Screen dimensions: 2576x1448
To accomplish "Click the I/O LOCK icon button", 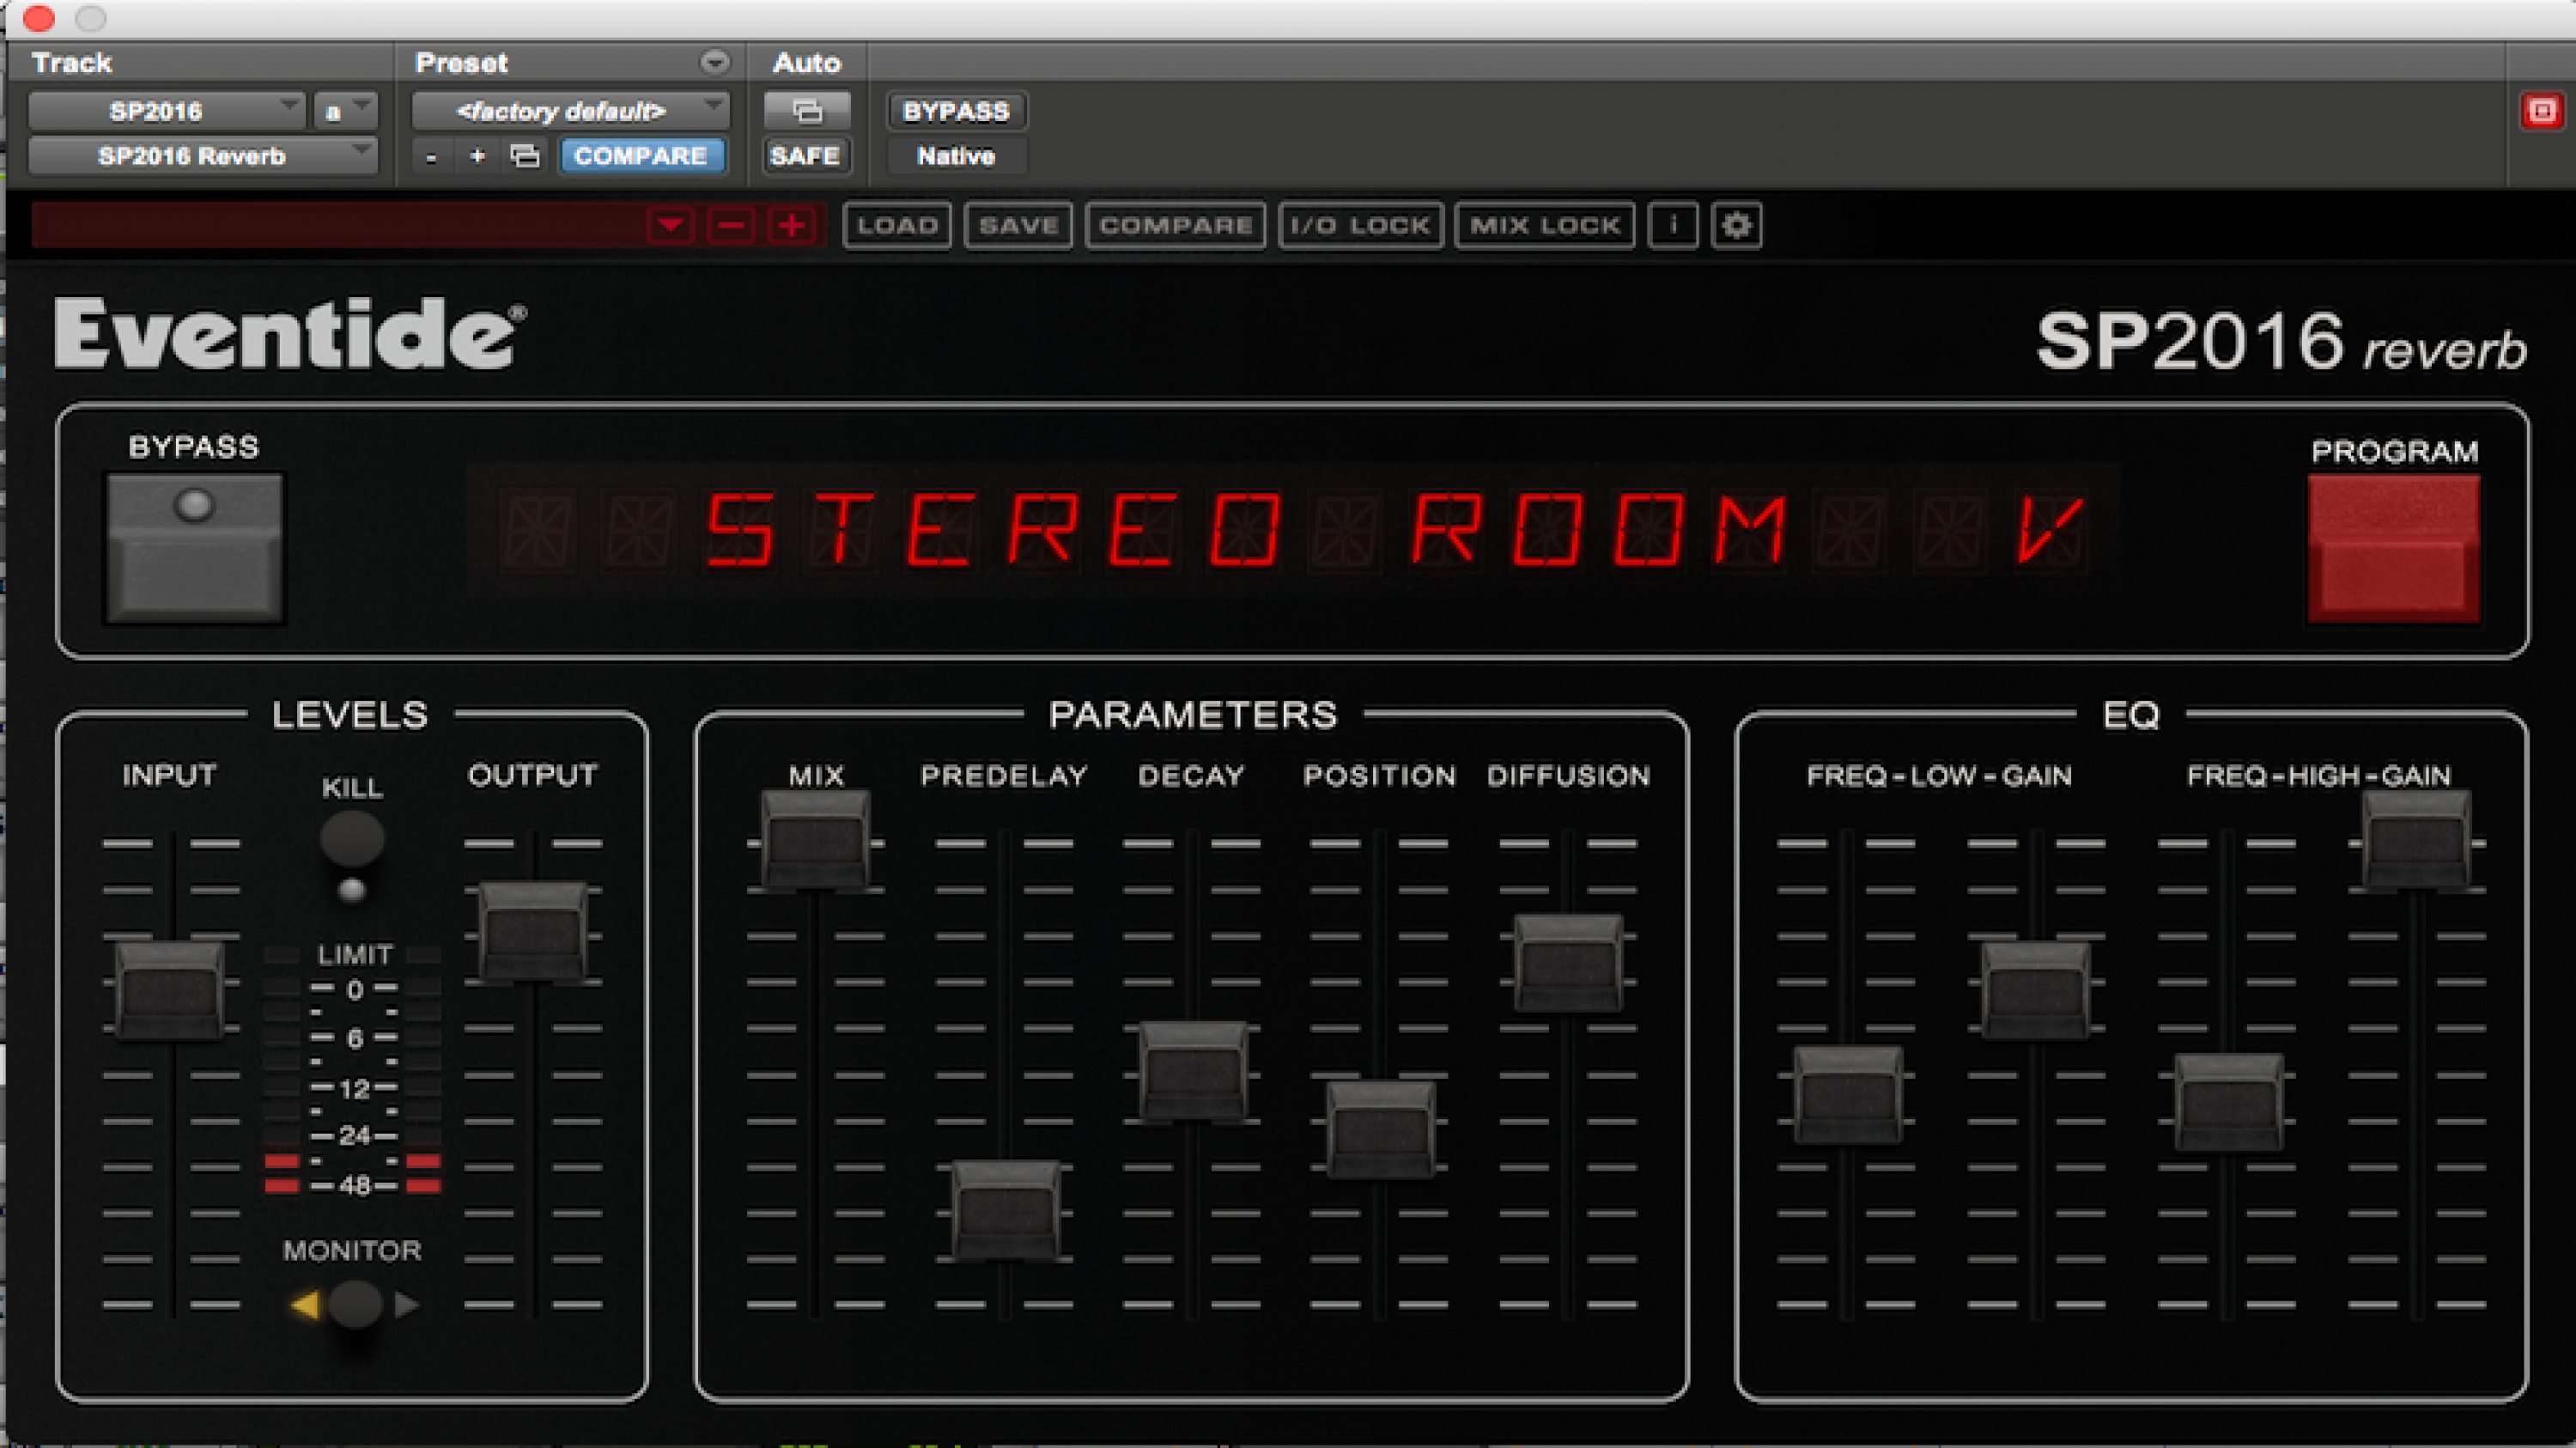I will coord(1358,225).
